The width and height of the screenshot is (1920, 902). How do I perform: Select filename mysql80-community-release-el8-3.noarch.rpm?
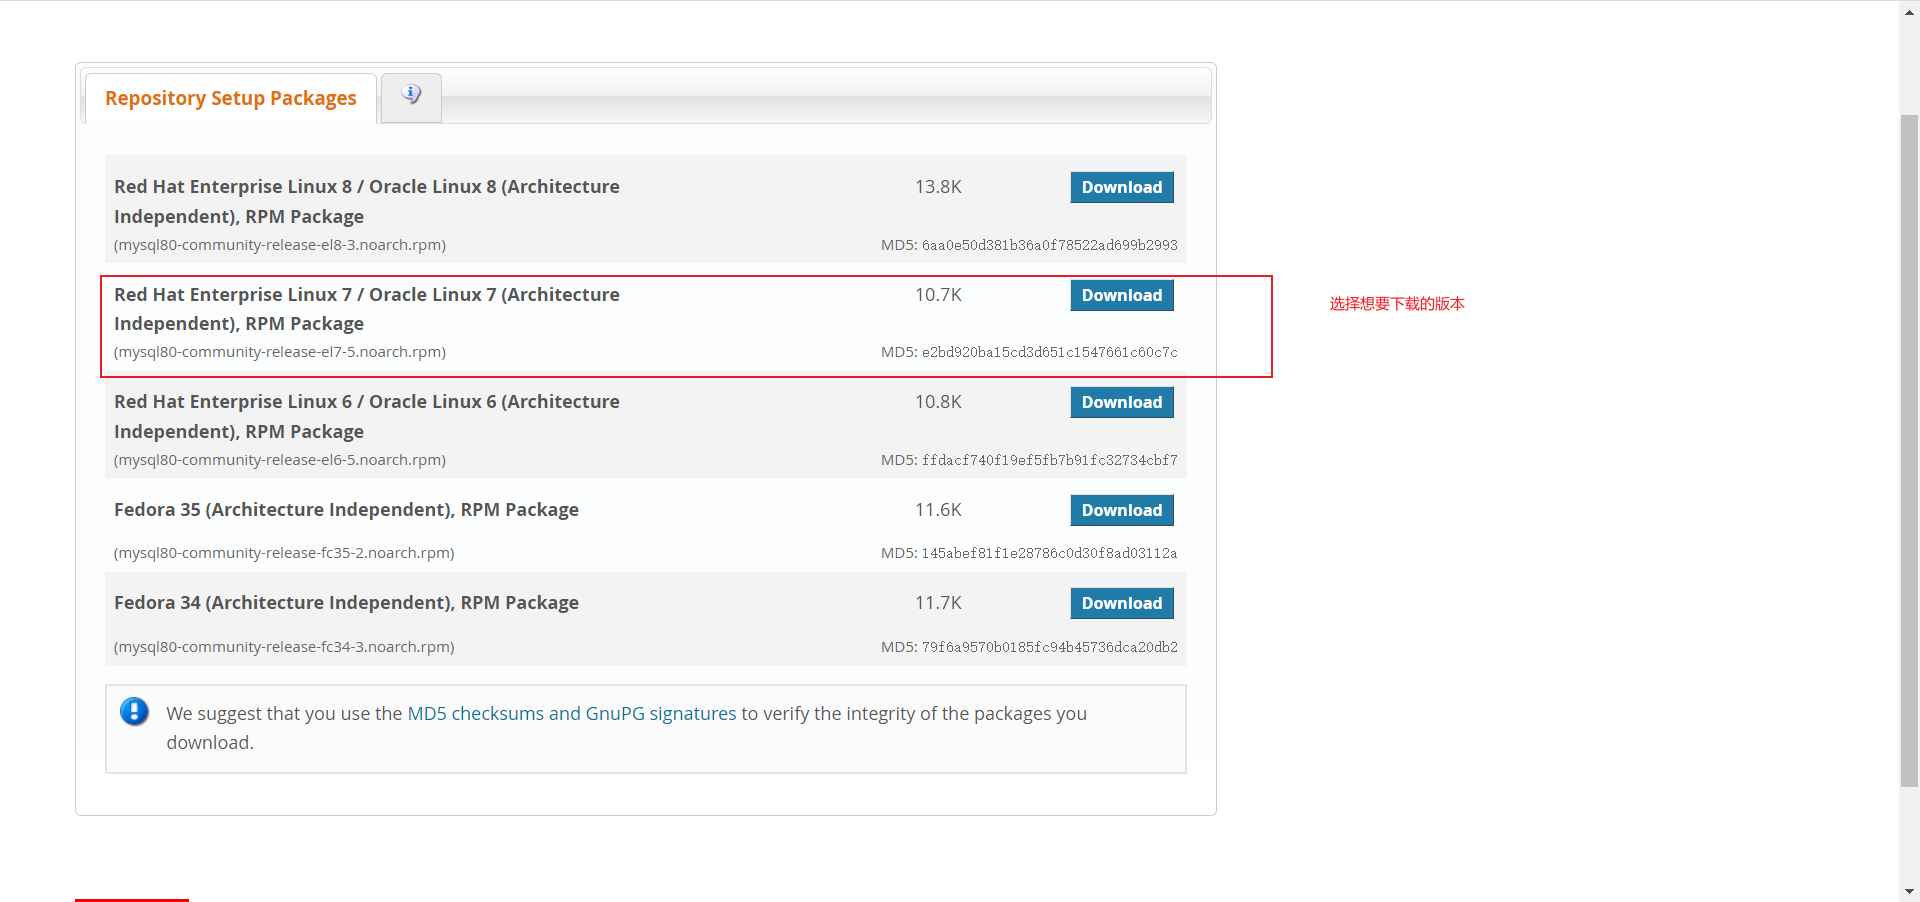pyautogui.click(x=280, y=245)
